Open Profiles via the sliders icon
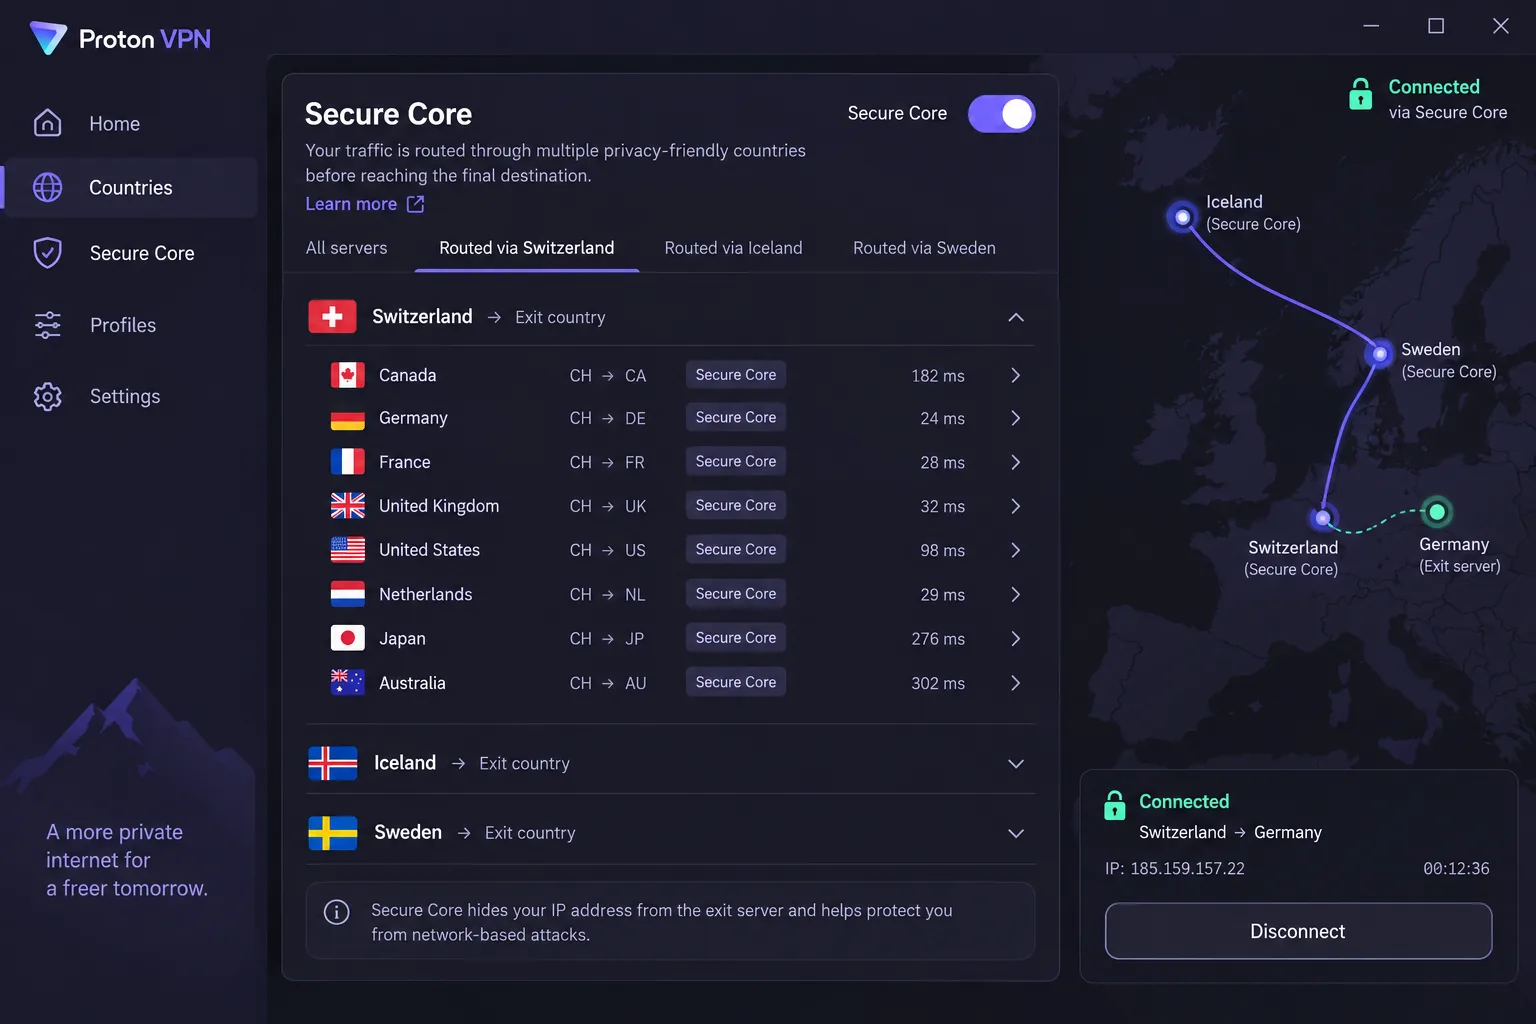The image size is (1536, 1024). click(x=47, y=325)
